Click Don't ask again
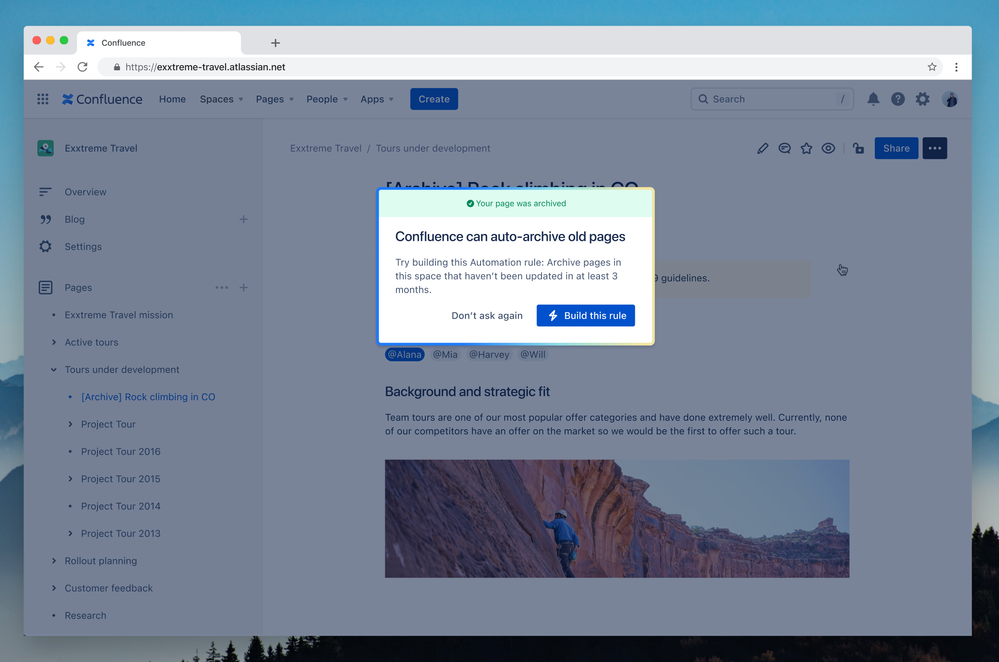The width and height of the screenshot is (999, 662). pyautogui.click(x=487, y=315)
